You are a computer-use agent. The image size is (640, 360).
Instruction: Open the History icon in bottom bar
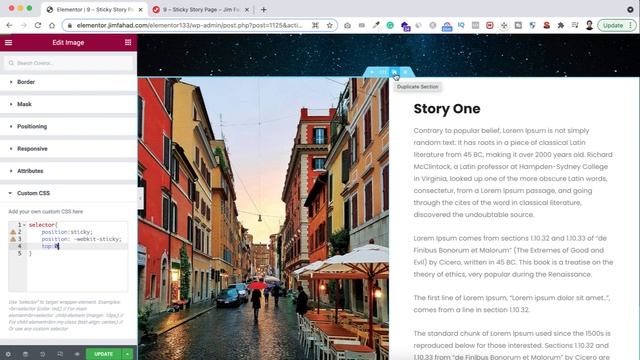pos(42,354)
